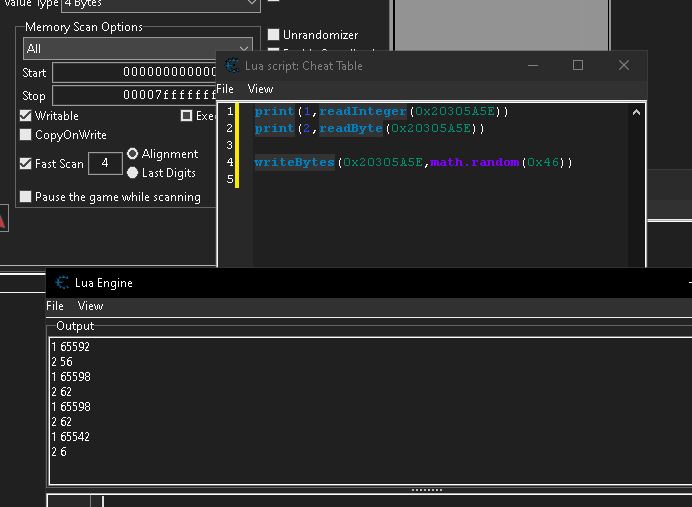The height and width of the screenshot is (507, 692).
Task: Open View menu in Lua Engine window
Action: point(90,306)
